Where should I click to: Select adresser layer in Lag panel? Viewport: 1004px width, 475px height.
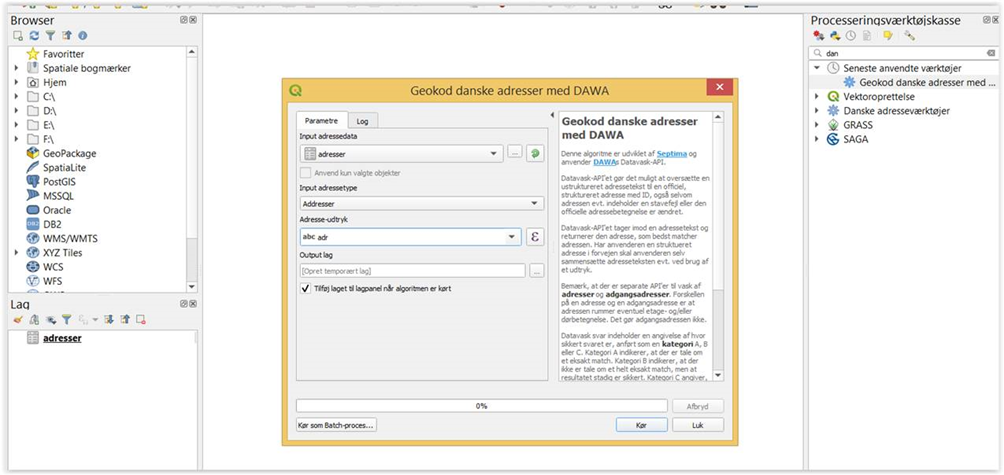point(62,338)
